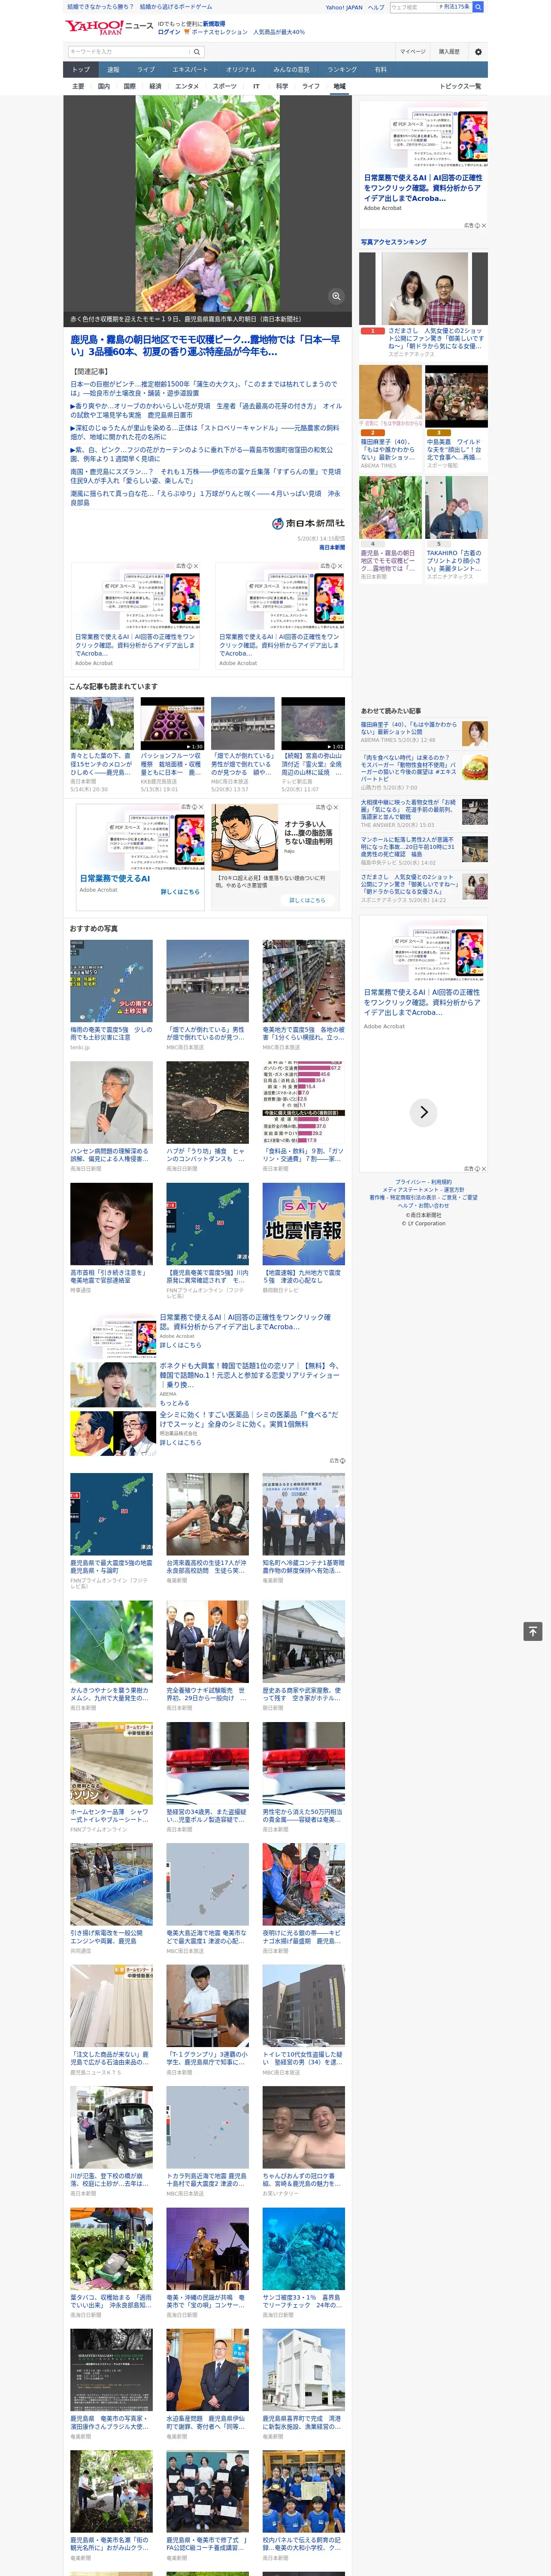Click the magnifier icon beside the keyword box
The width and height of the screenshot is (551, 2576).
click(197, 51)
